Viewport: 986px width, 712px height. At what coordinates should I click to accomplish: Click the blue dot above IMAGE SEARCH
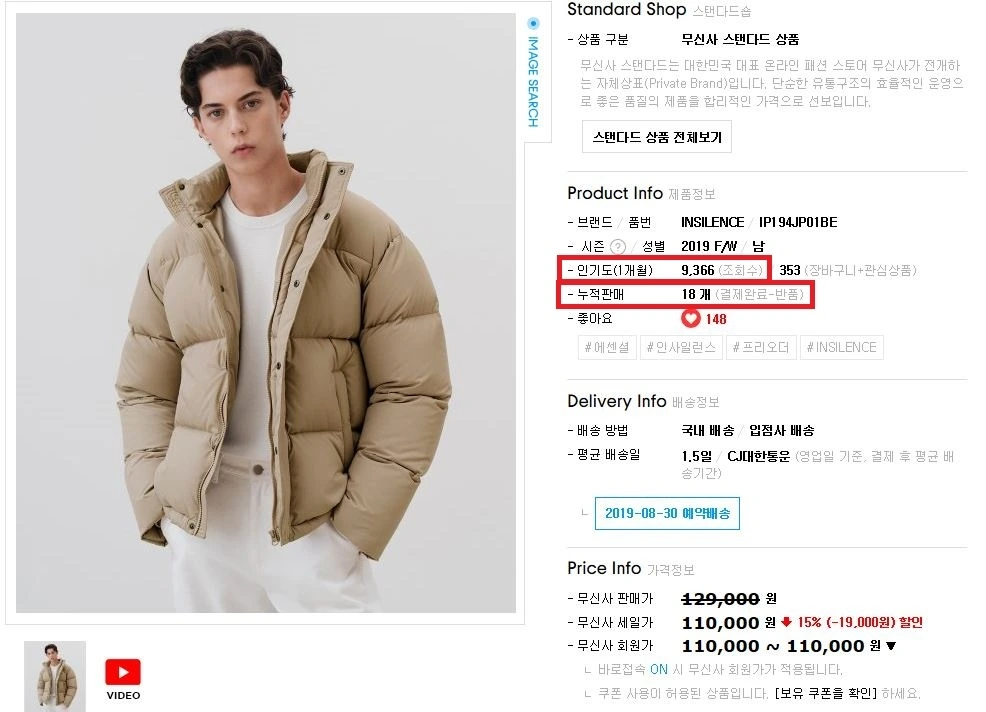tap(533, 23)
